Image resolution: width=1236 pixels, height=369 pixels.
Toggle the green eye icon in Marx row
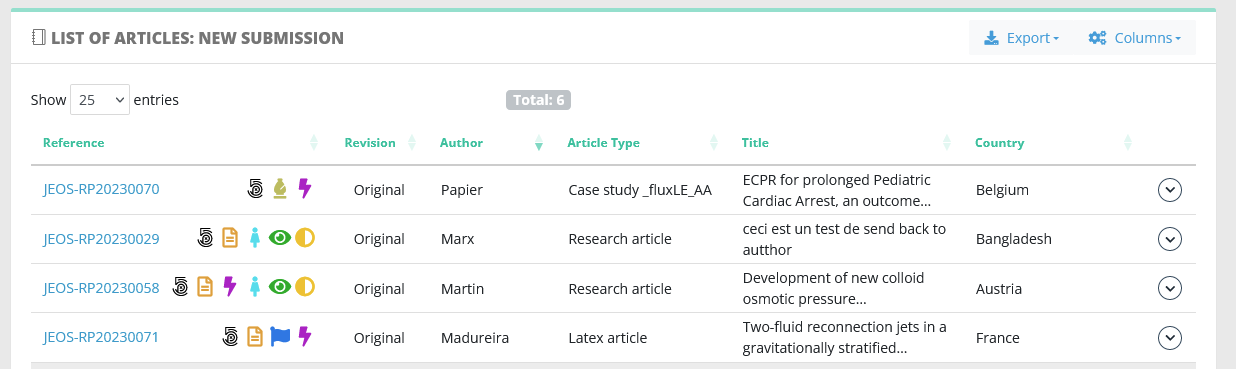pyautogui.click(x=280, y=238)
